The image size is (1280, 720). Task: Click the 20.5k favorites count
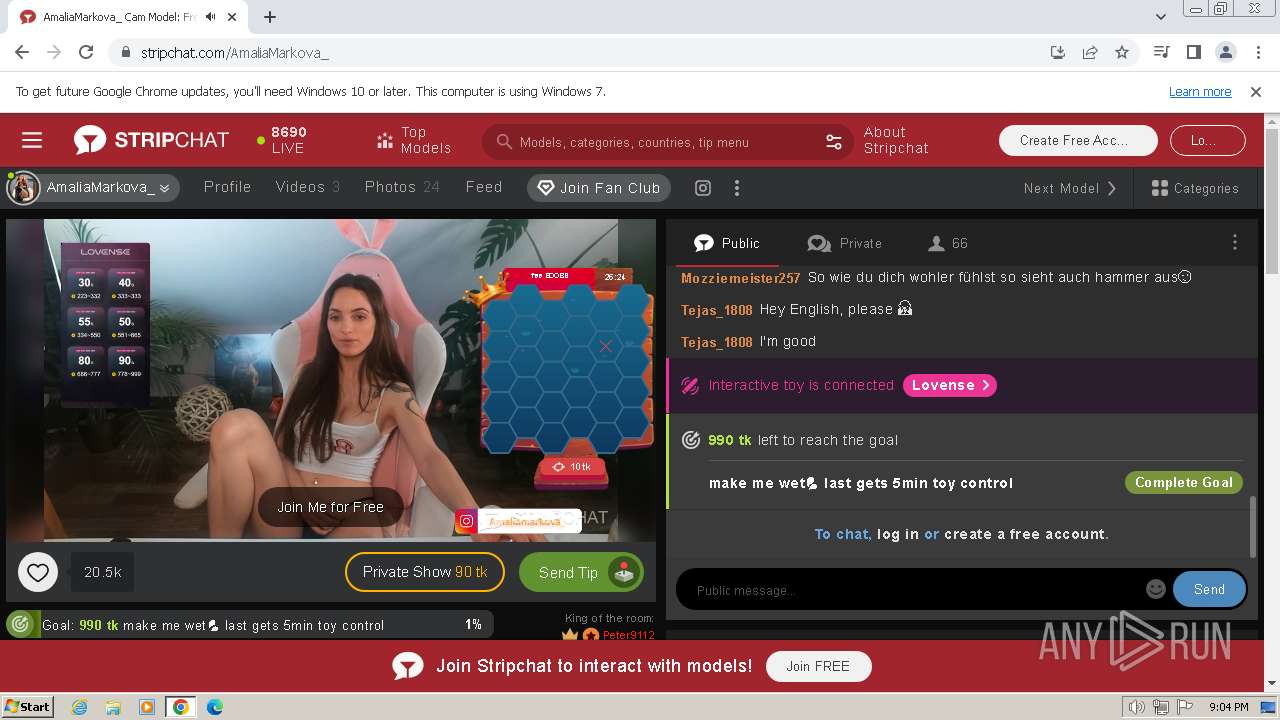click(x=102, y=572)
